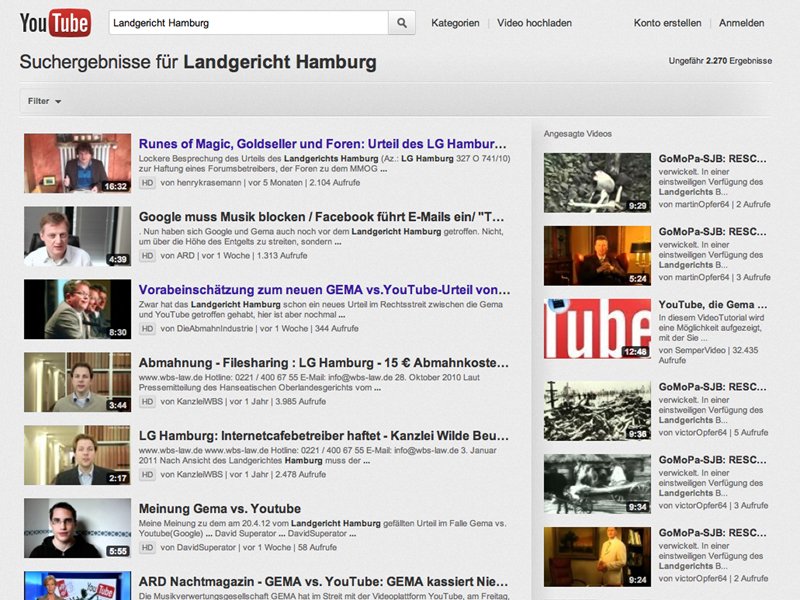Open the first GoMoPa-SJB suggested video thumbnail

tap(597, 182)
